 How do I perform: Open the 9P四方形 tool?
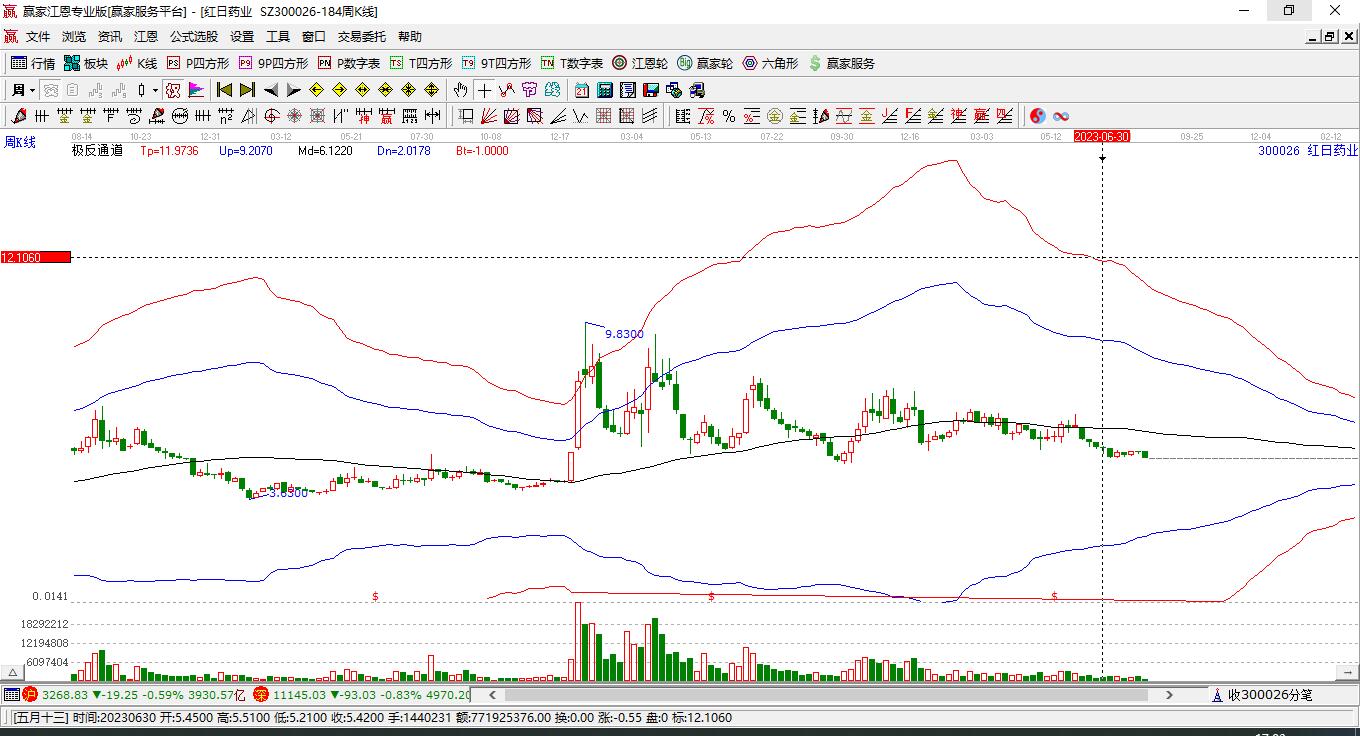click(273, 63)
